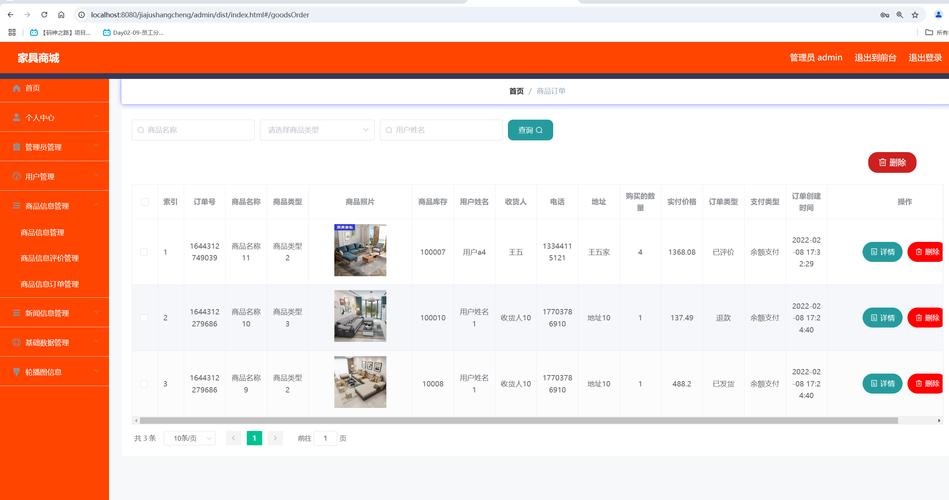The height and width of the screenshot is (500, 949).
Task: Click the home icon in the sidebar
Action: coord(16,88)
